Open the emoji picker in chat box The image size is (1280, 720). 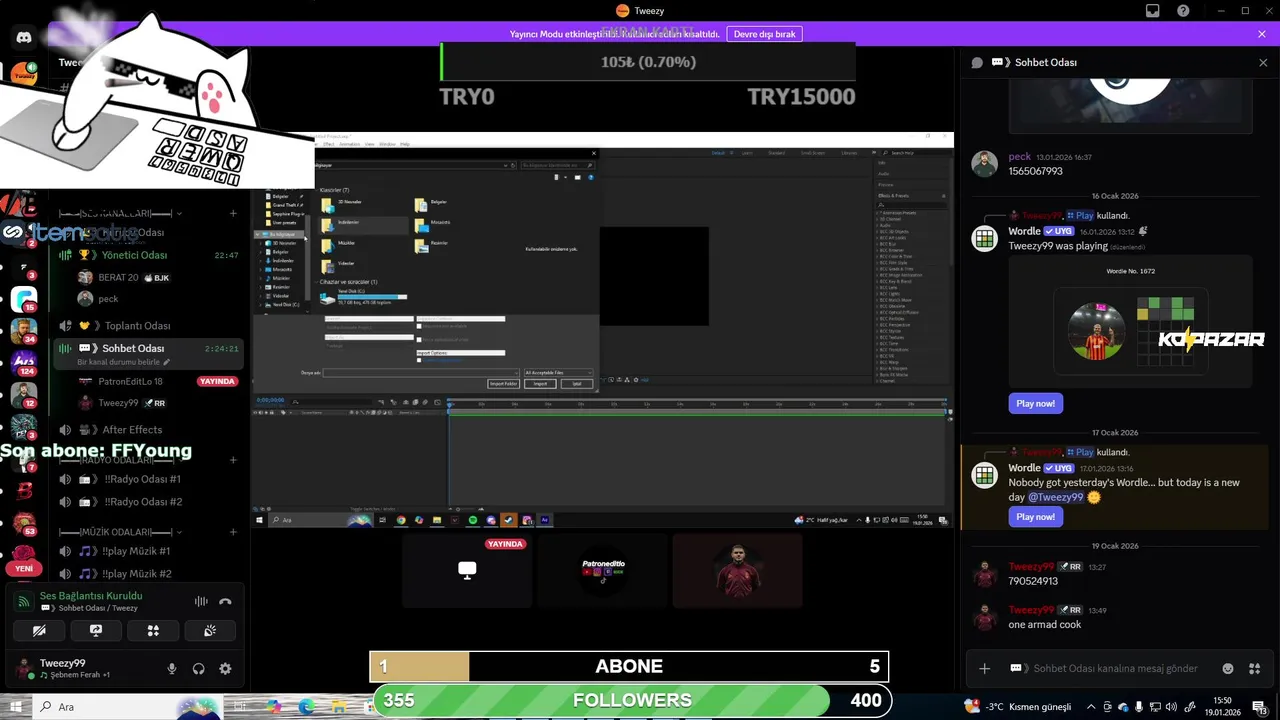click(x=1228, y=668)
